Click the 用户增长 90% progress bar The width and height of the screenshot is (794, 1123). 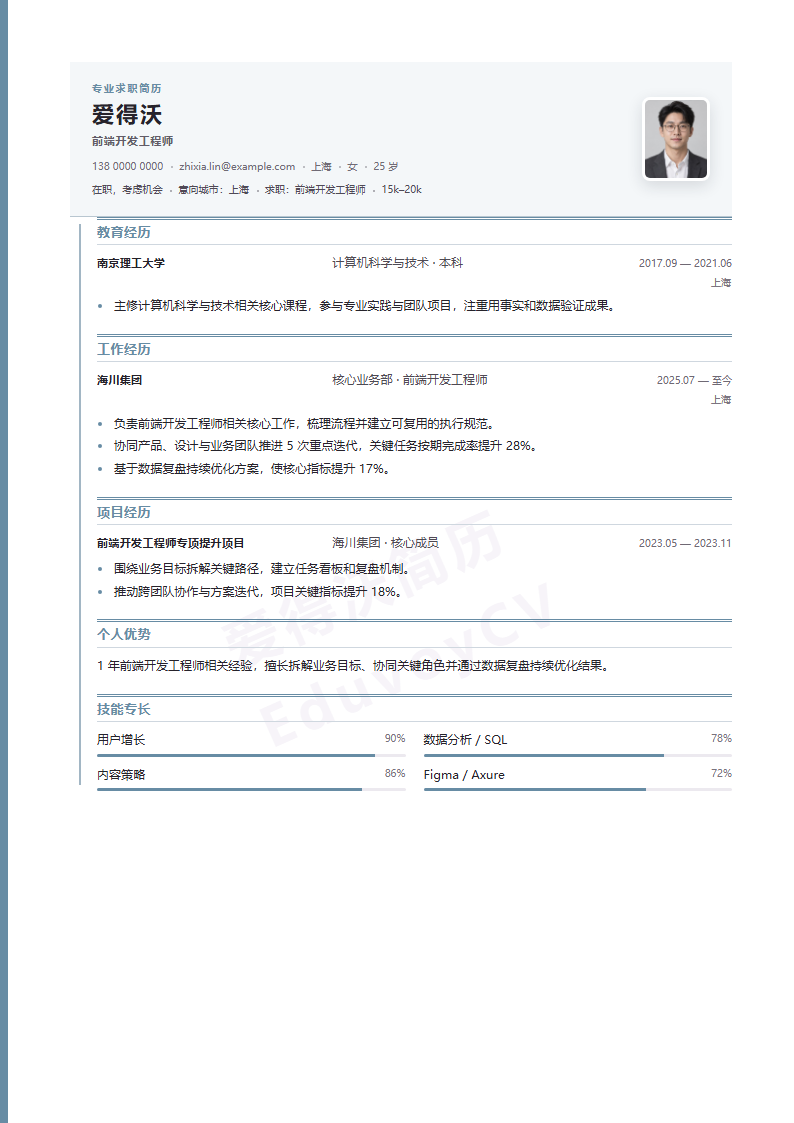point(251,755)
